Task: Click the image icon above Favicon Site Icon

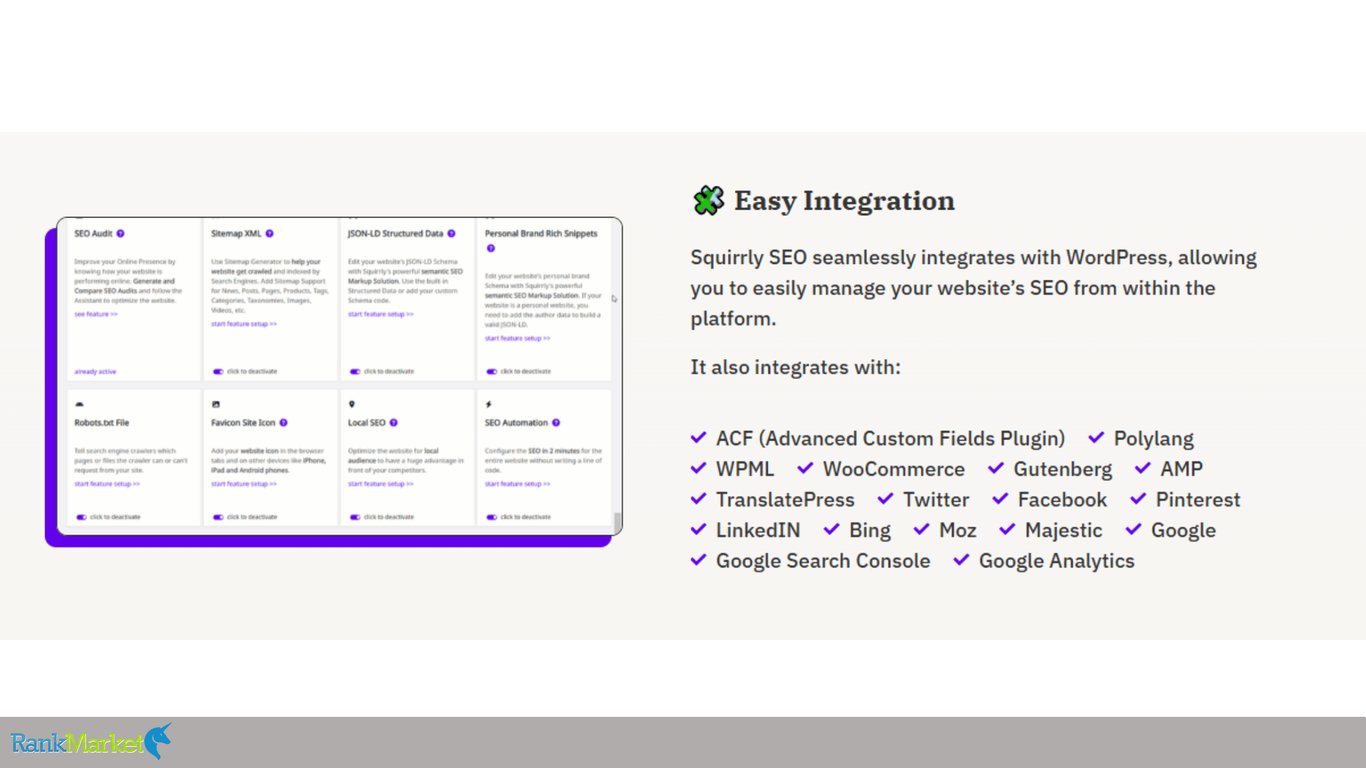Action: (215, 405)
